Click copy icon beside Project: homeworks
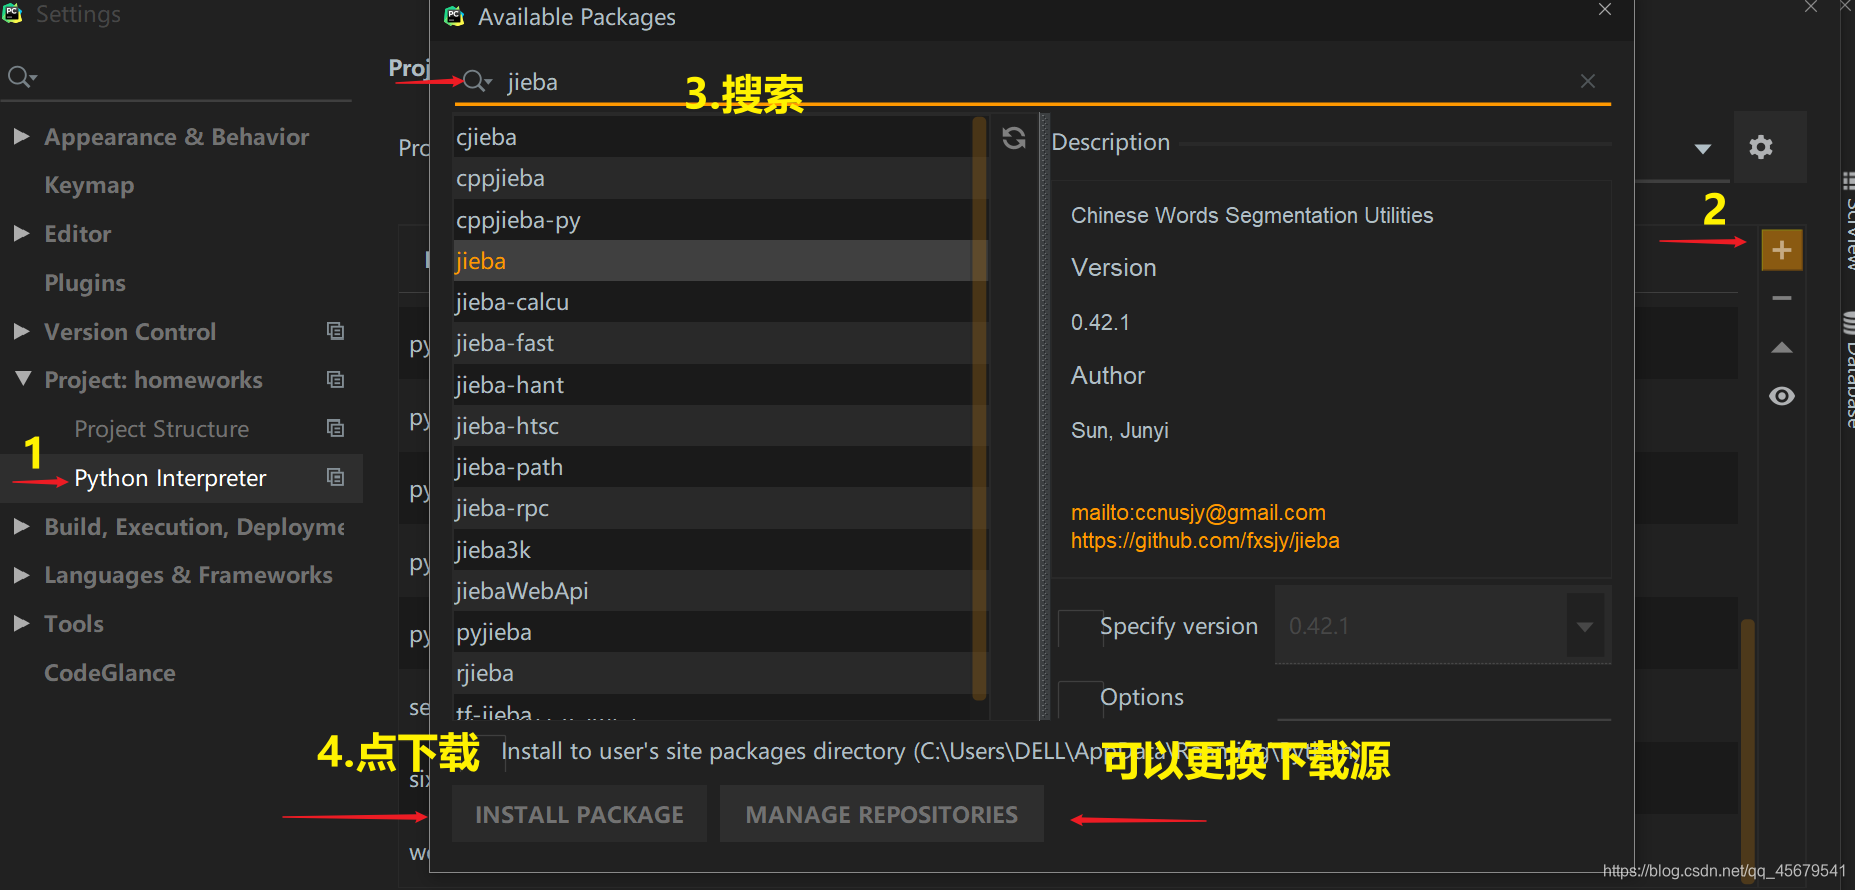The width and height of the screenshot is (1855, 890). 335,379
